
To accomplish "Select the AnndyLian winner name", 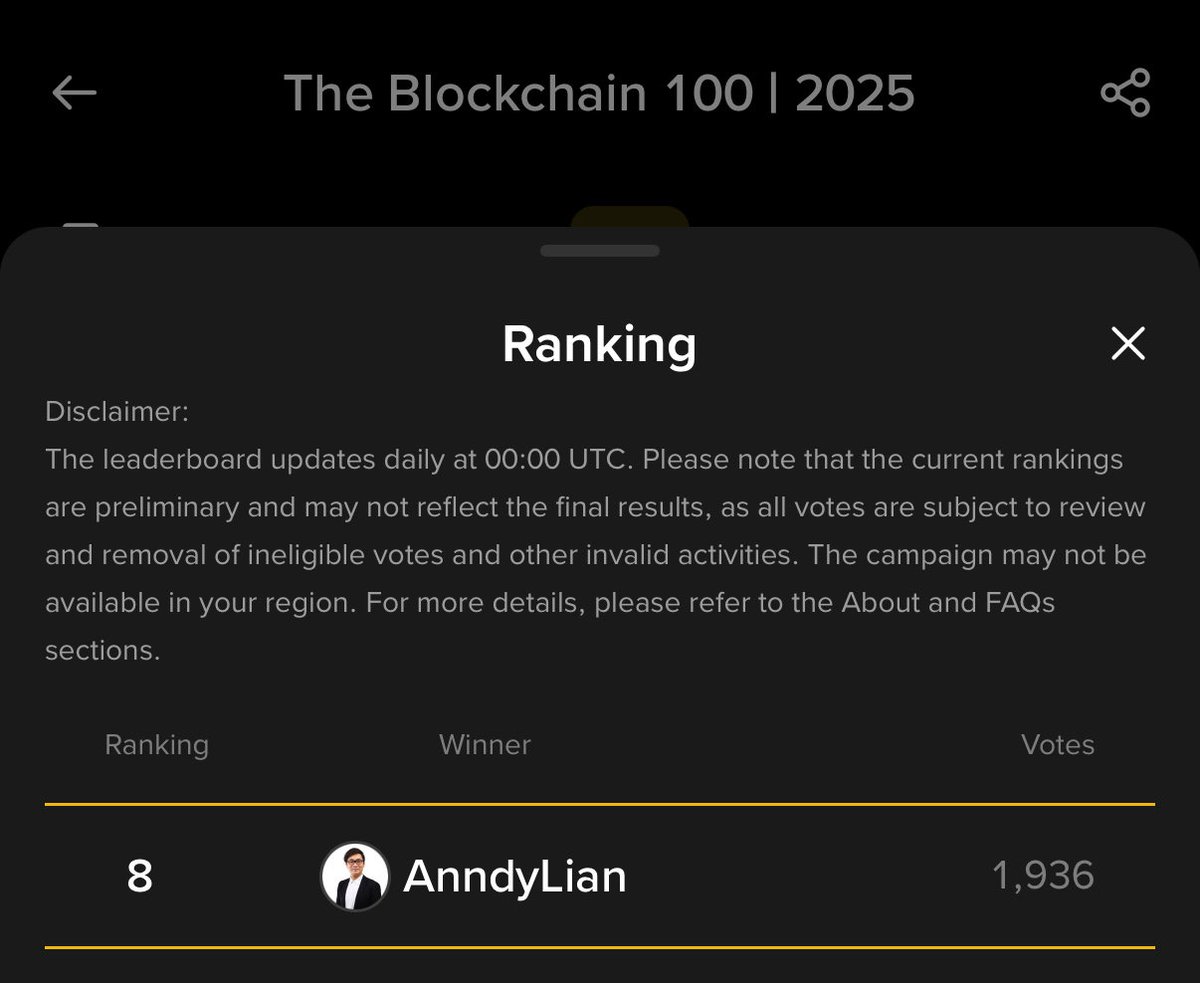I will [x=515, y=877].
